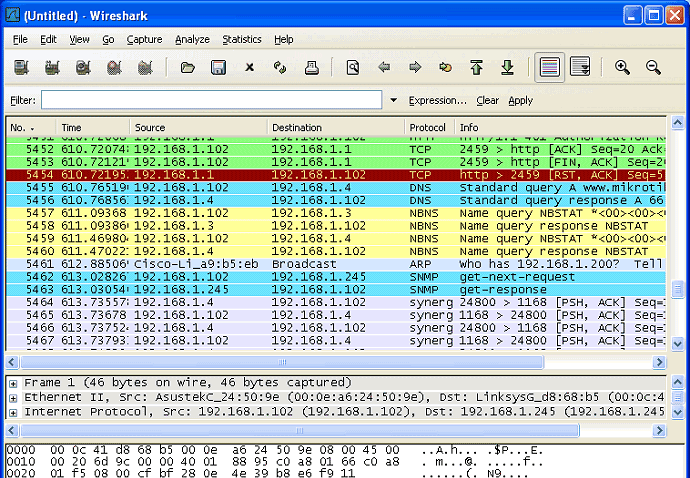This screenshot has width=690, height=478.
Task: Select packet 5453 FIN, ACK row
Action: click(335, 162)
